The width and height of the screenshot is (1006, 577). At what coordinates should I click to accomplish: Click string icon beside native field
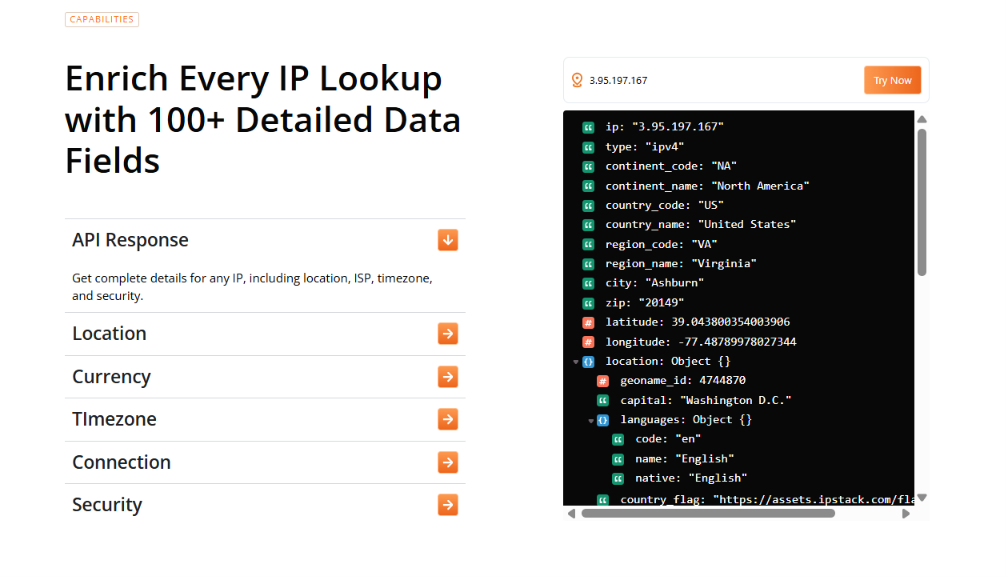(618, 479)
